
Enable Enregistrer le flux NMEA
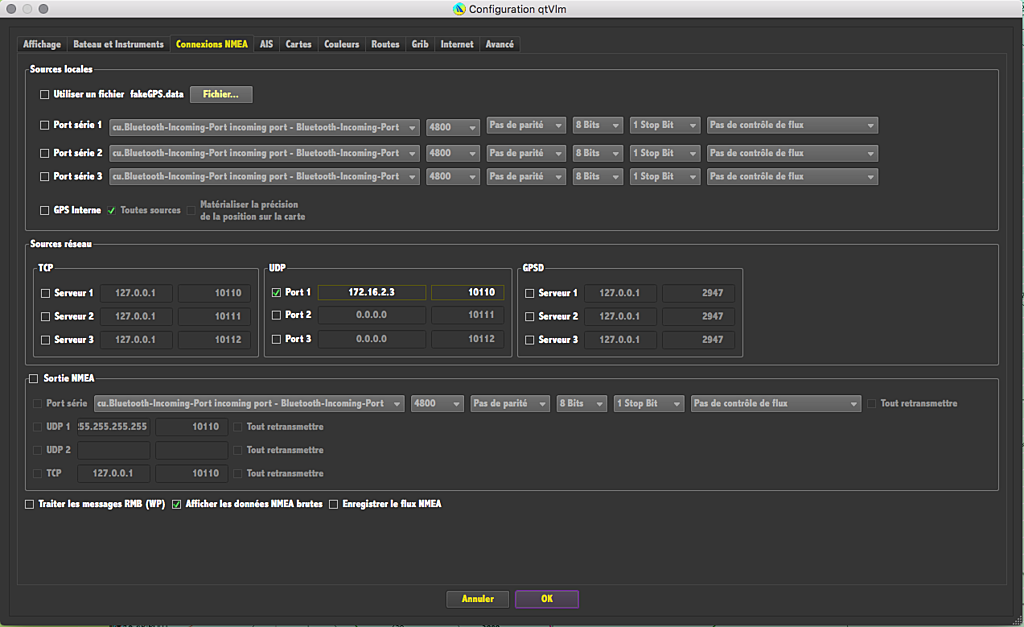pyautogui.click(x=334, y=504)
